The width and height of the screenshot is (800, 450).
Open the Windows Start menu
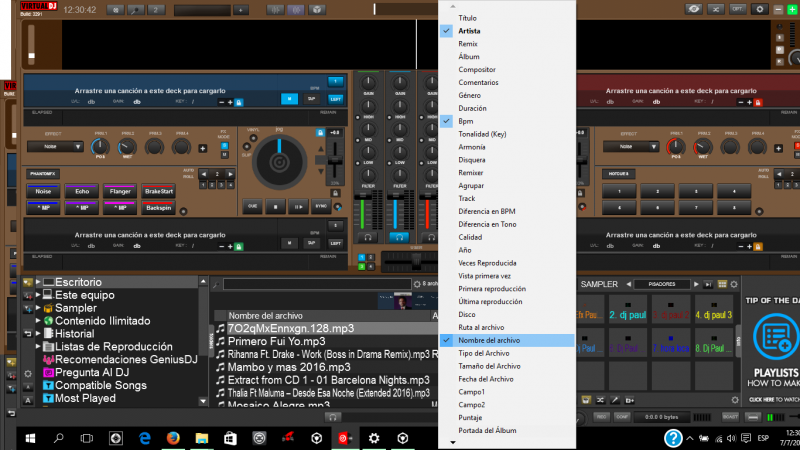30,438
